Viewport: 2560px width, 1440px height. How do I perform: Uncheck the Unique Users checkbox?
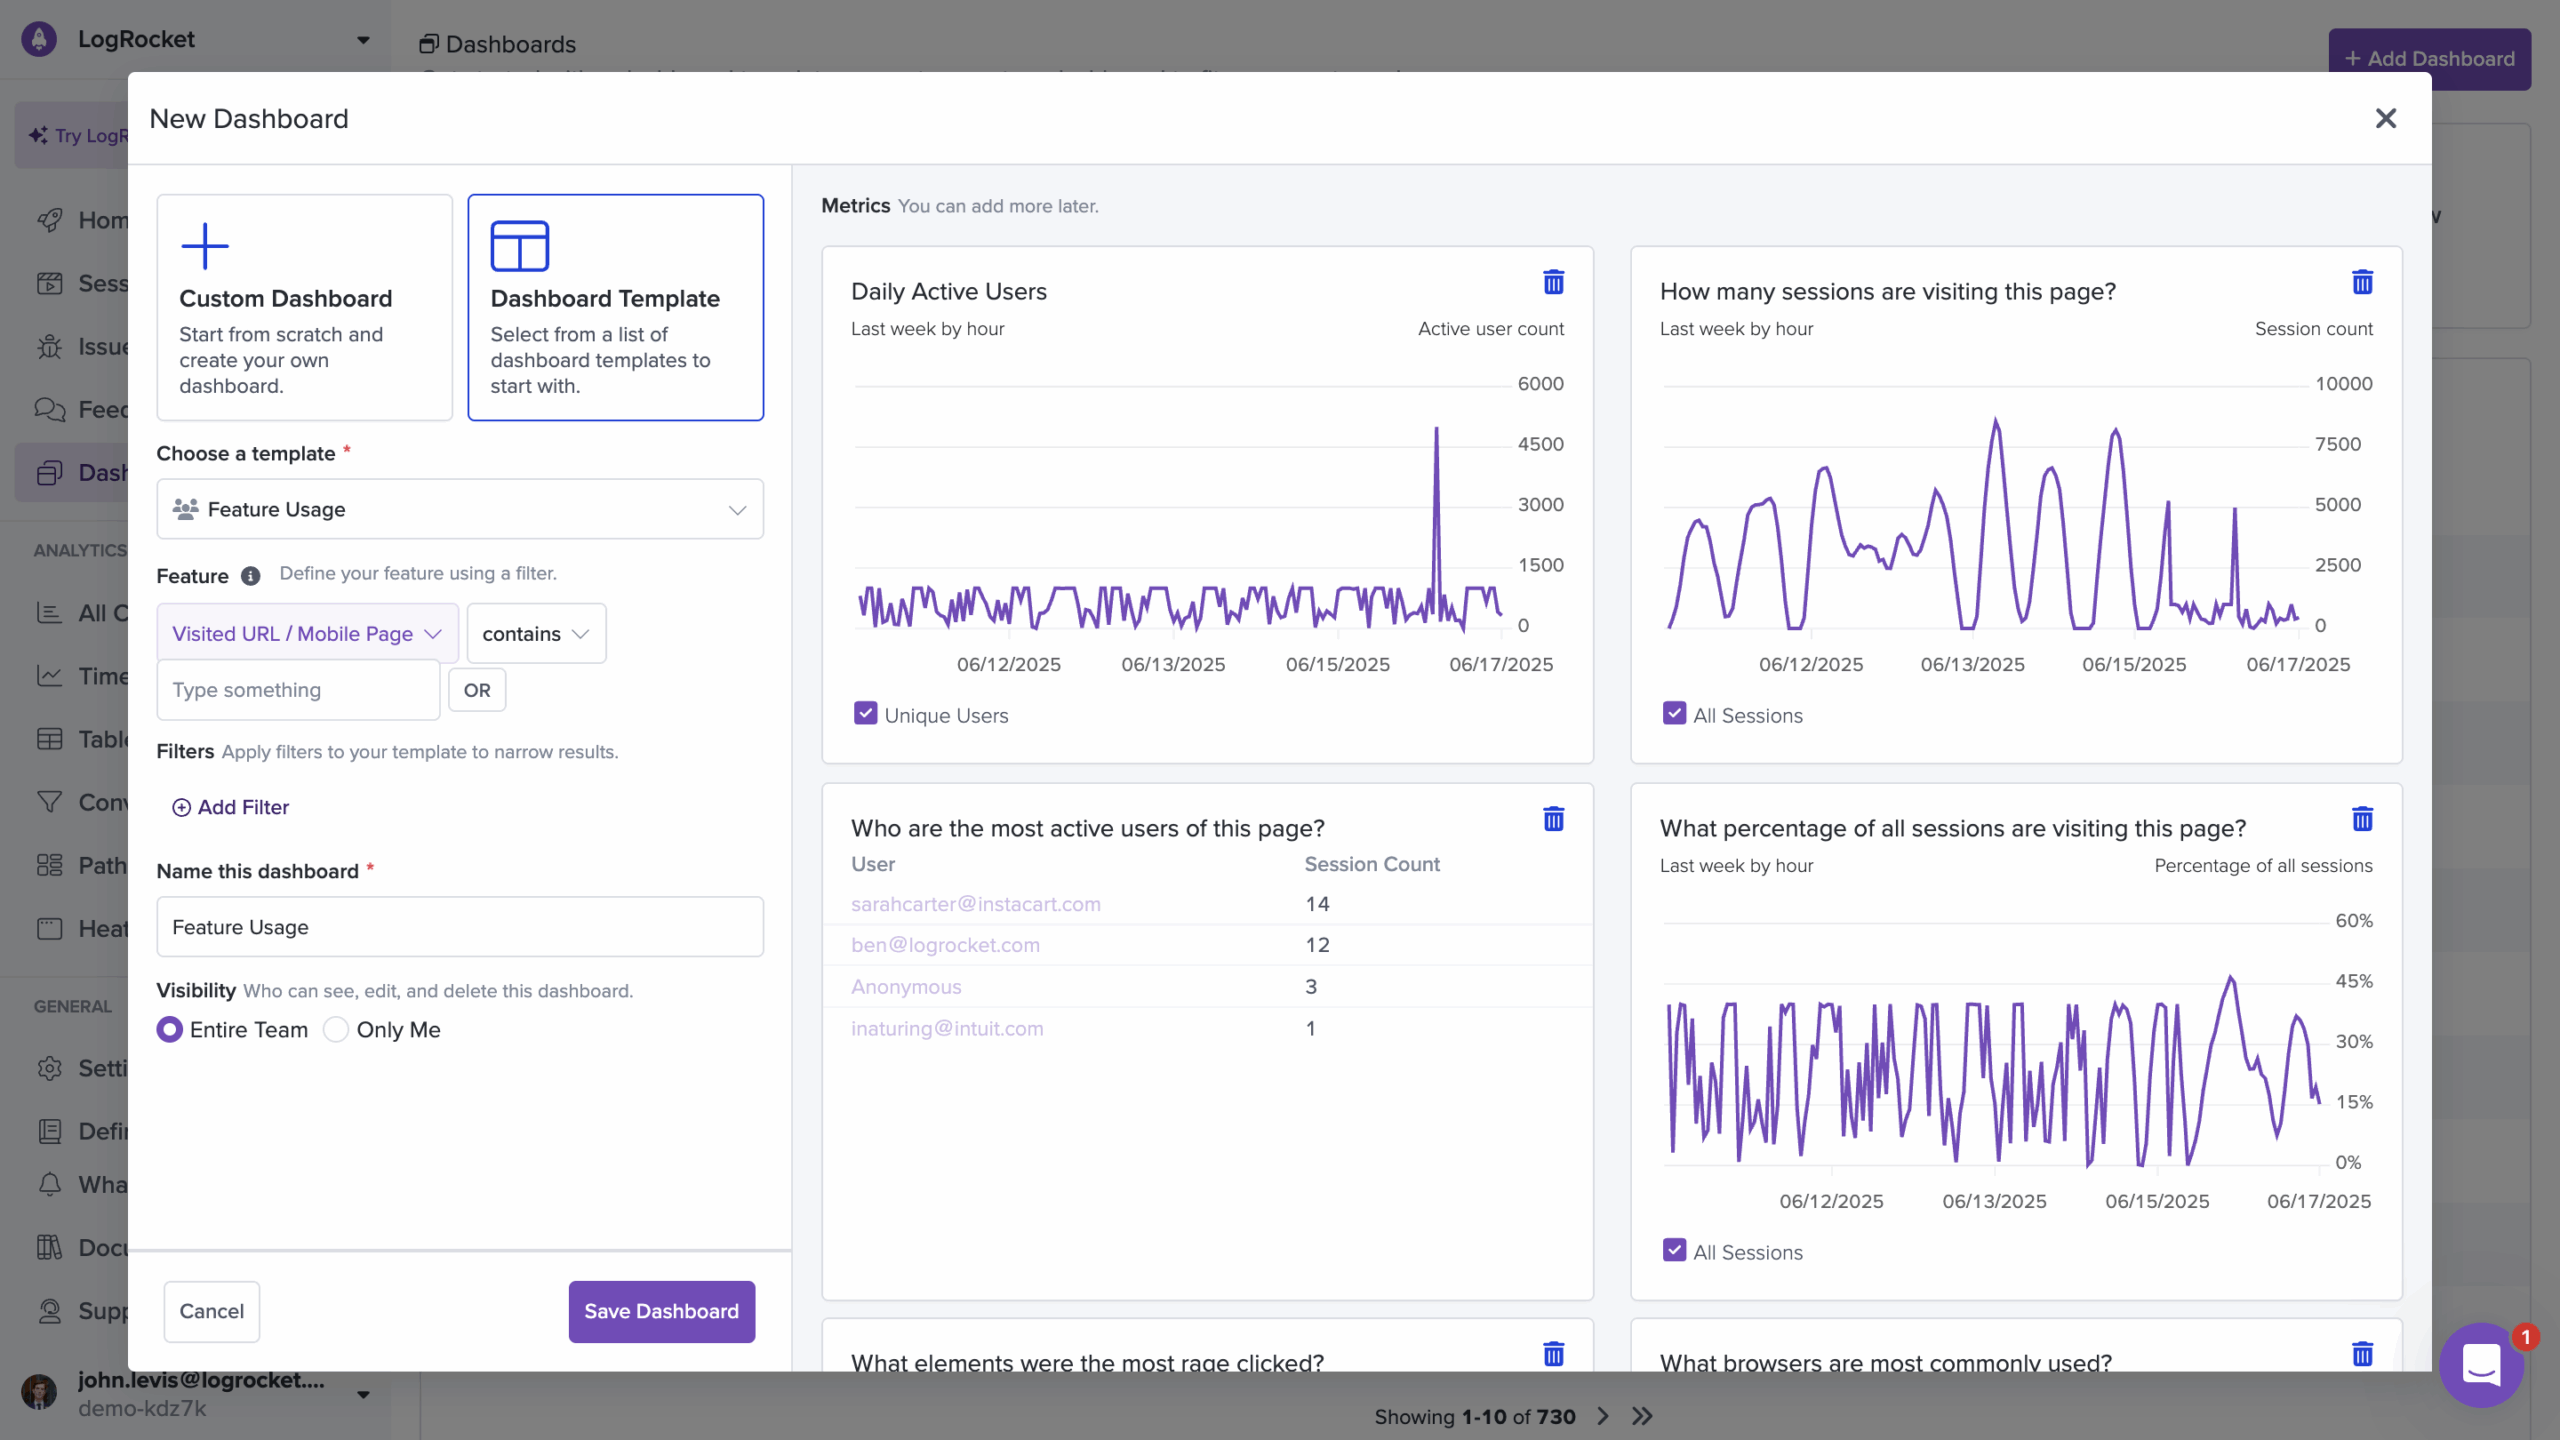pos(865,714)
